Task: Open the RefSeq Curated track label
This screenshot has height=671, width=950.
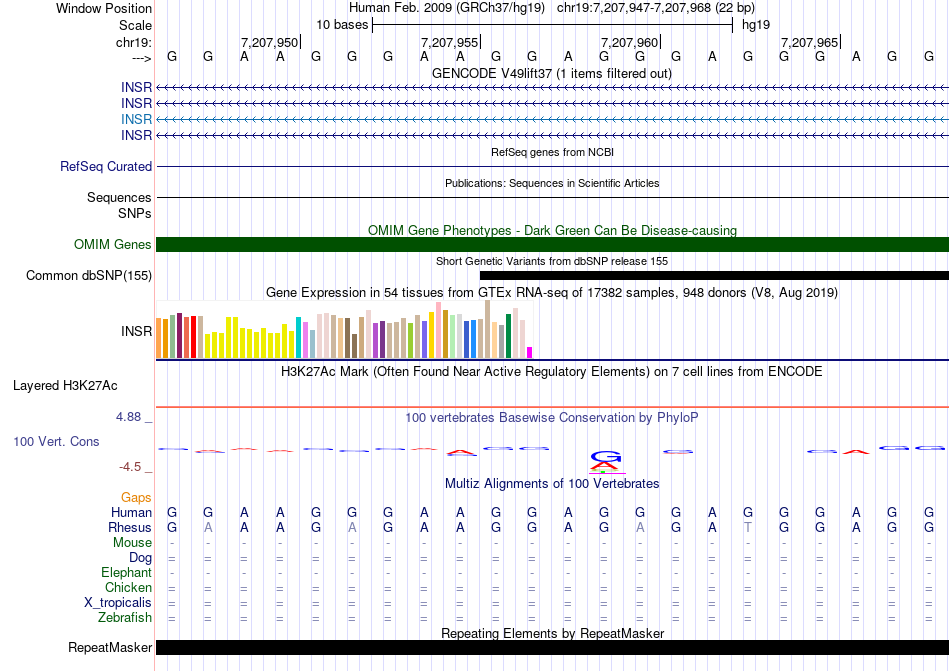Action: [x=106, y=167]
